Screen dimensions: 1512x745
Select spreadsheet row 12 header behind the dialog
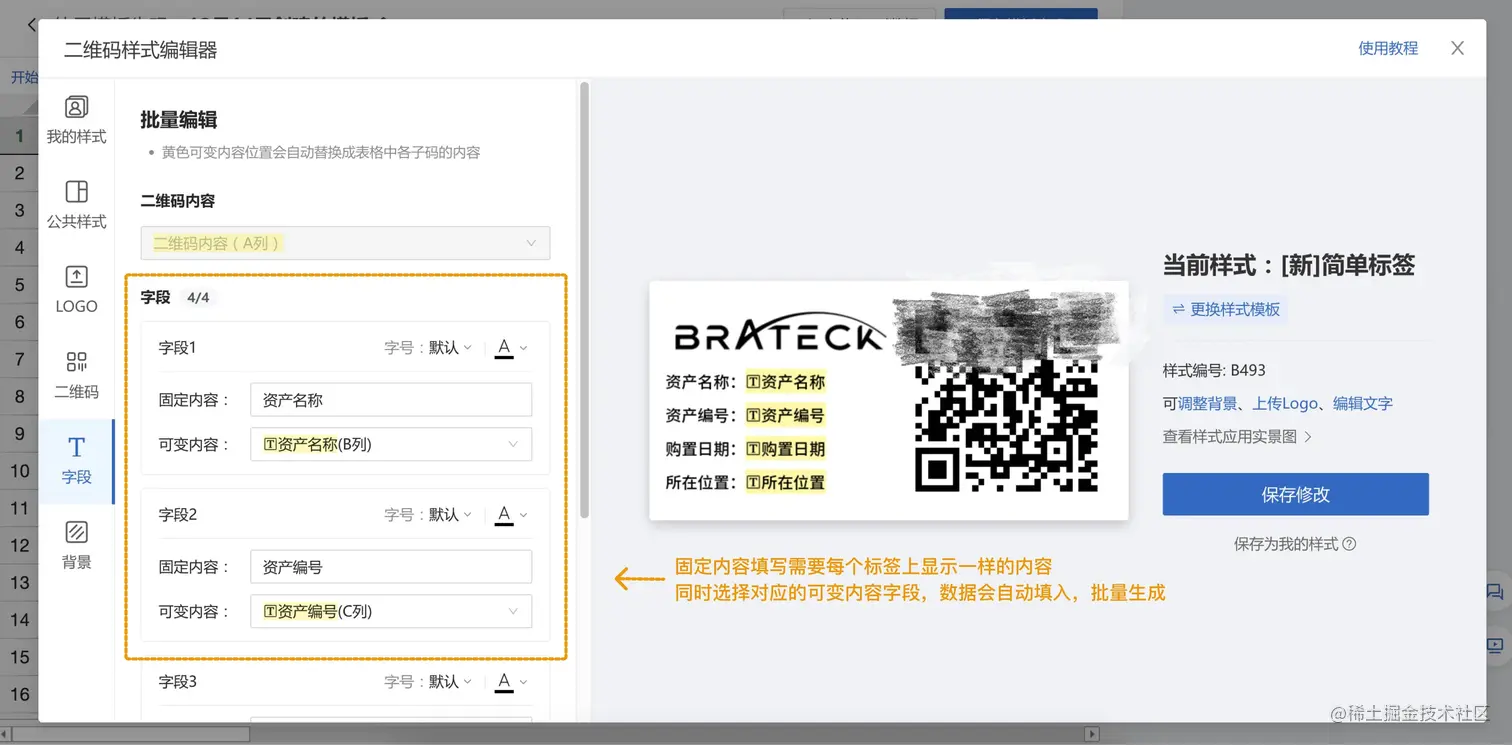[19, 546]
